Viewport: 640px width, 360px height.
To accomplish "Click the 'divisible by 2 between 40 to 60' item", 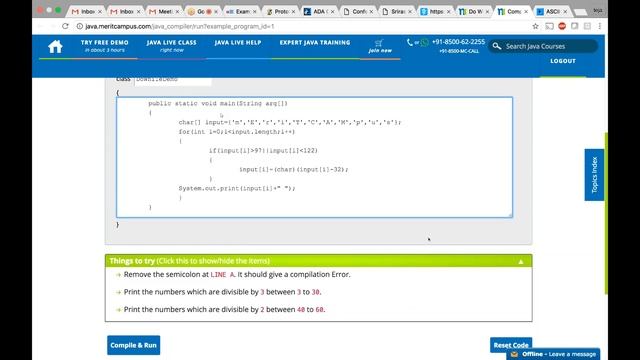I will [224, 310].
